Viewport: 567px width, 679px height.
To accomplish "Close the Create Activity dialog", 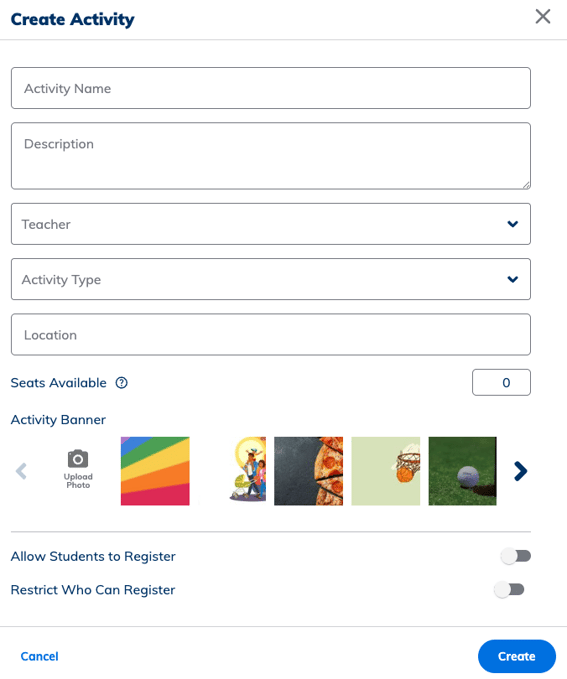I will tap(543, 16).
